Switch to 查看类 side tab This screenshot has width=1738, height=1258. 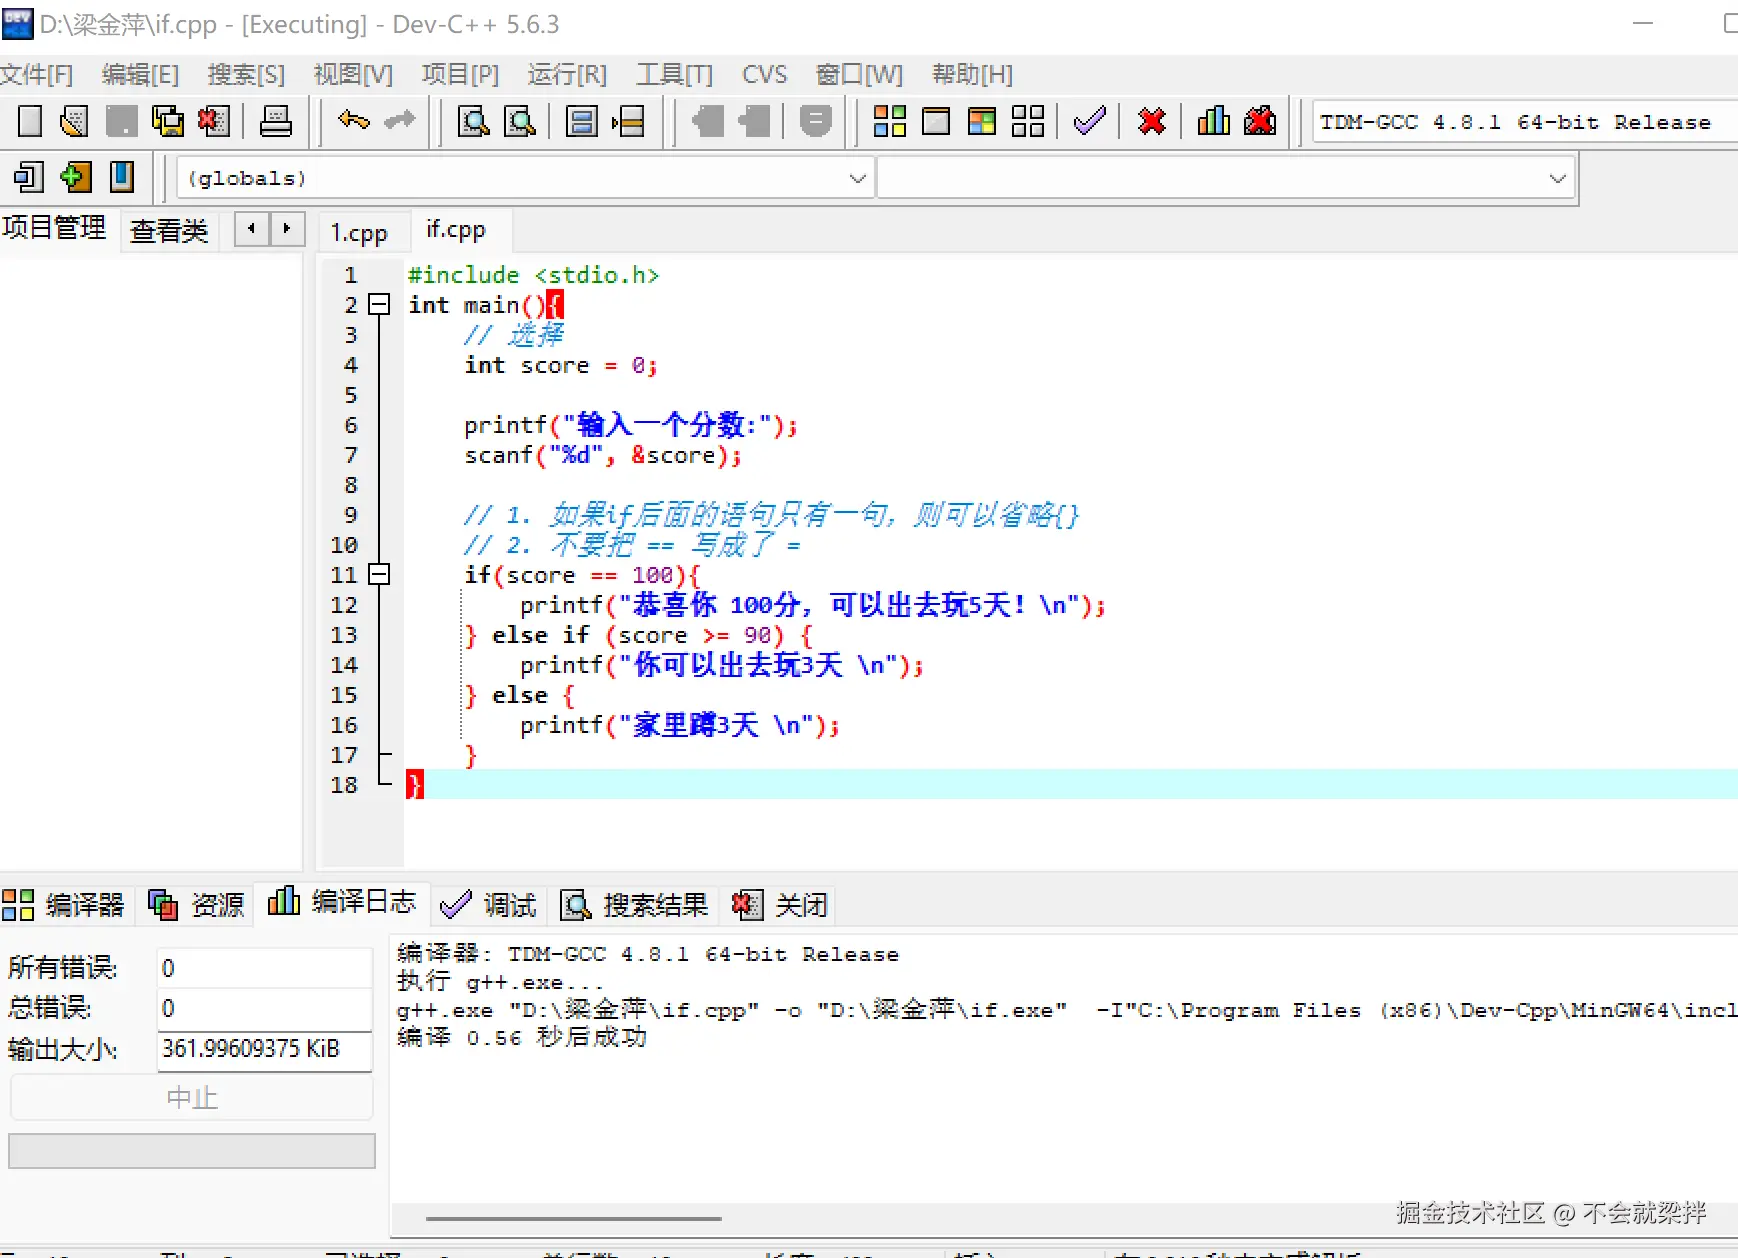[x=169, y=231]
